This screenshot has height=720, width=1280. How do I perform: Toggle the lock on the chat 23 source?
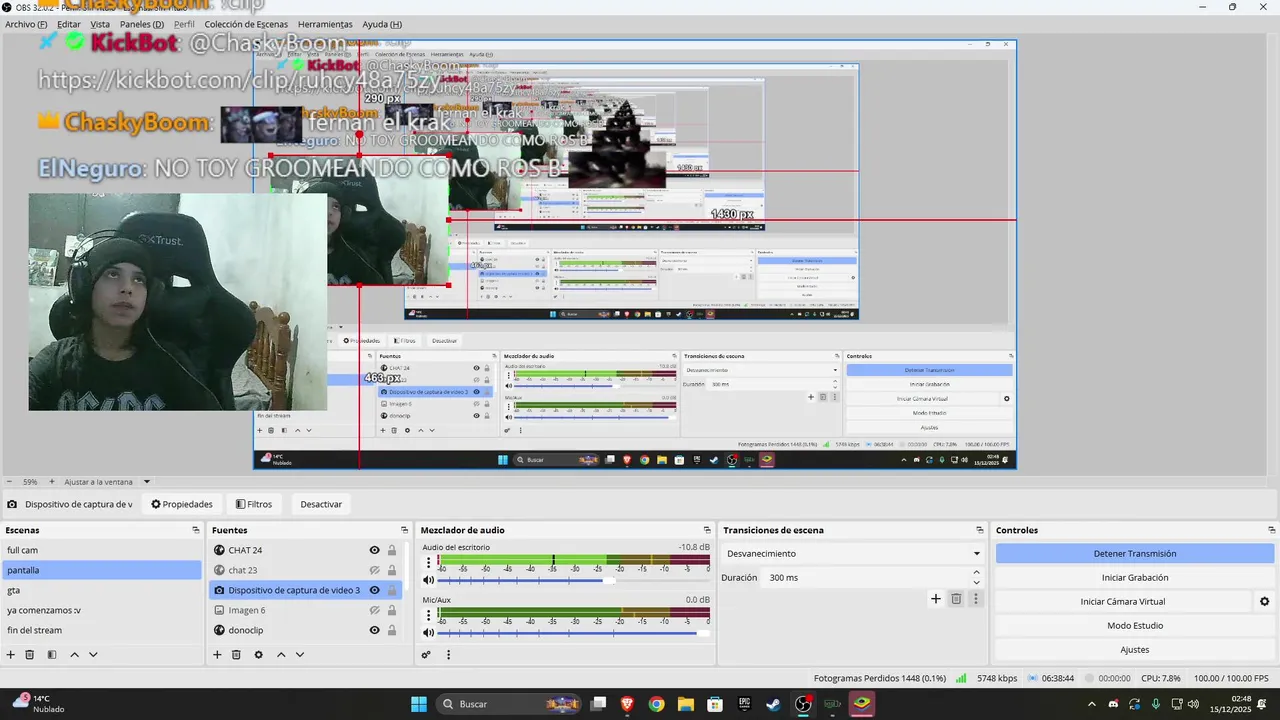pos(392,570)
